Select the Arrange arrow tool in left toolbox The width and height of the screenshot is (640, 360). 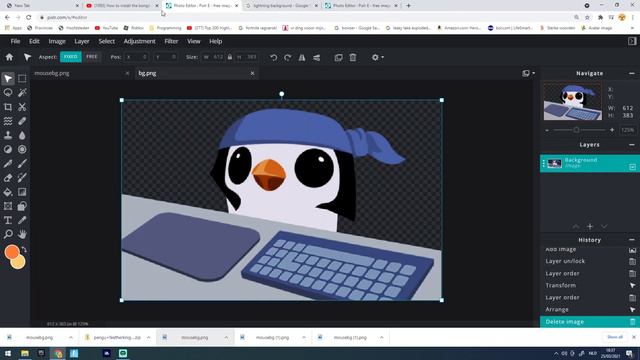[x=8, y=78]
